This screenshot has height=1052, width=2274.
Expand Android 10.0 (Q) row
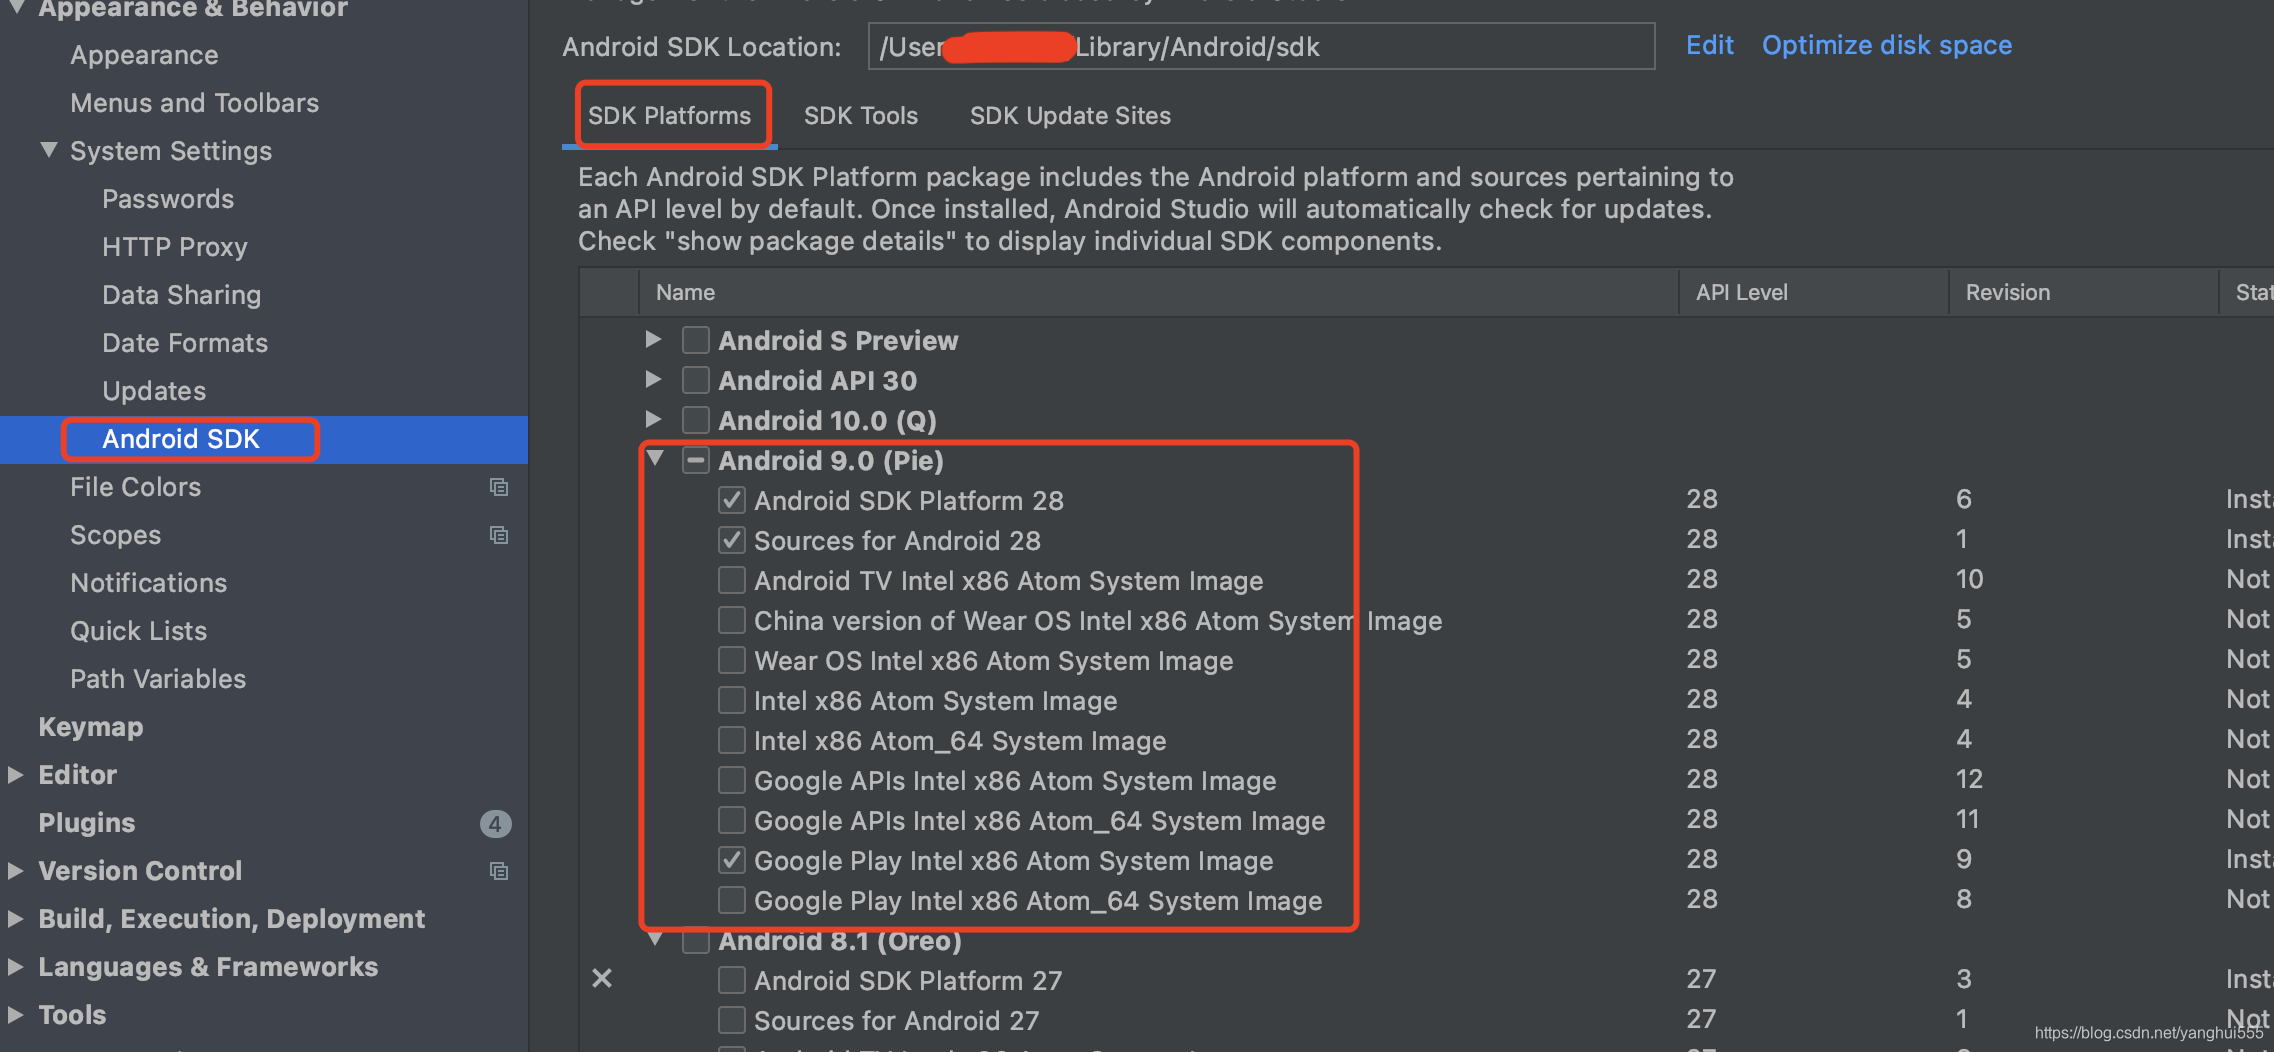click(653, 419)
